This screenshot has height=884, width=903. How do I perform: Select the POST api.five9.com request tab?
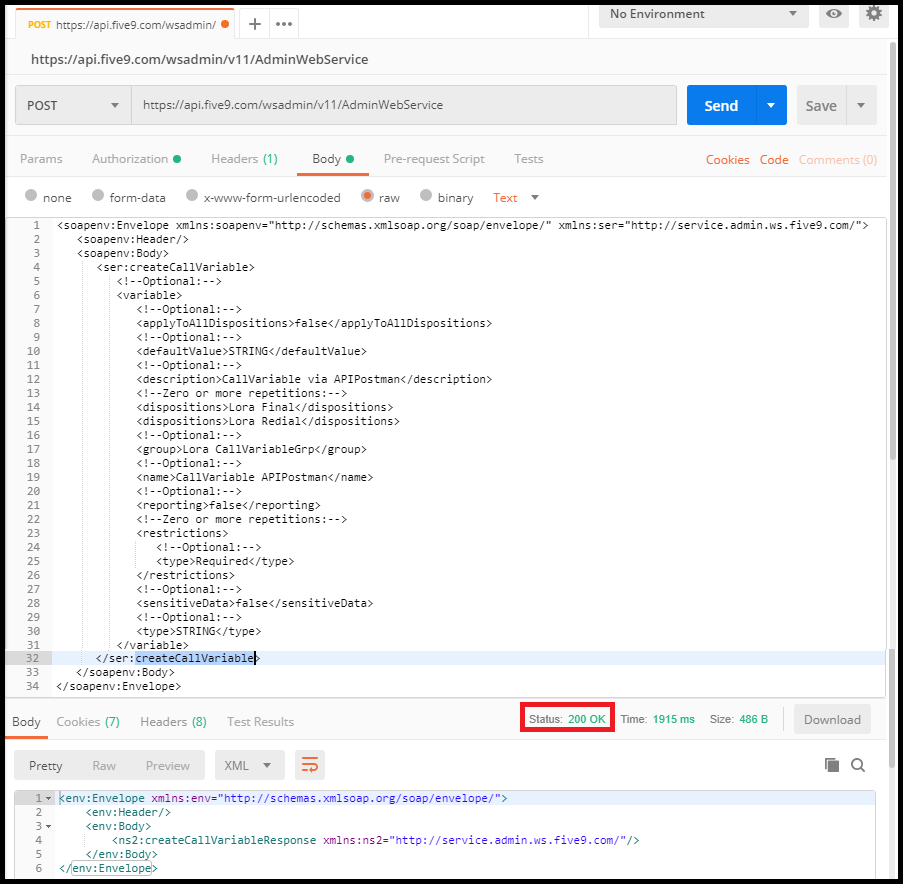tap(124, 24)
